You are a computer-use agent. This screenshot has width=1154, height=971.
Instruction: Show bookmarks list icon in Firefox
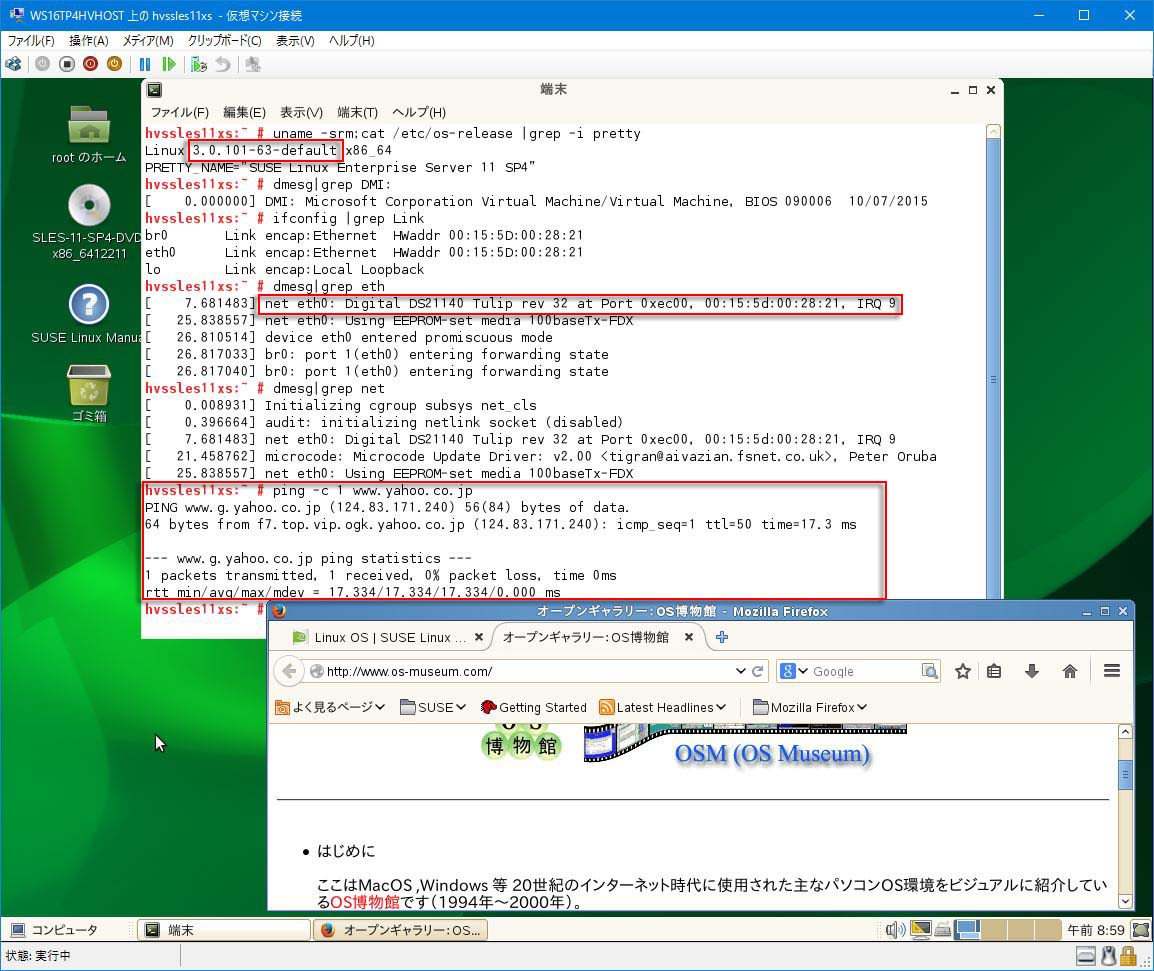[994, 671]
